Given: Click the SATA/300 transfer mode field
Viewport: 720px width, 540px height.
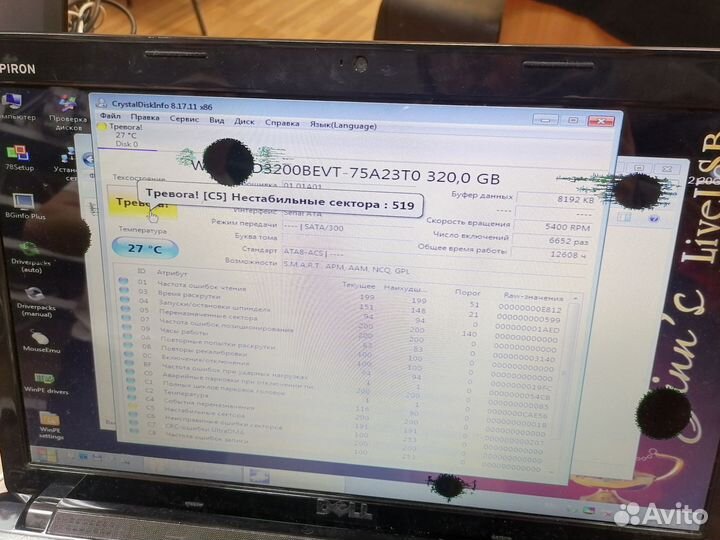Looking at the screenshot, I should [349, 228].
